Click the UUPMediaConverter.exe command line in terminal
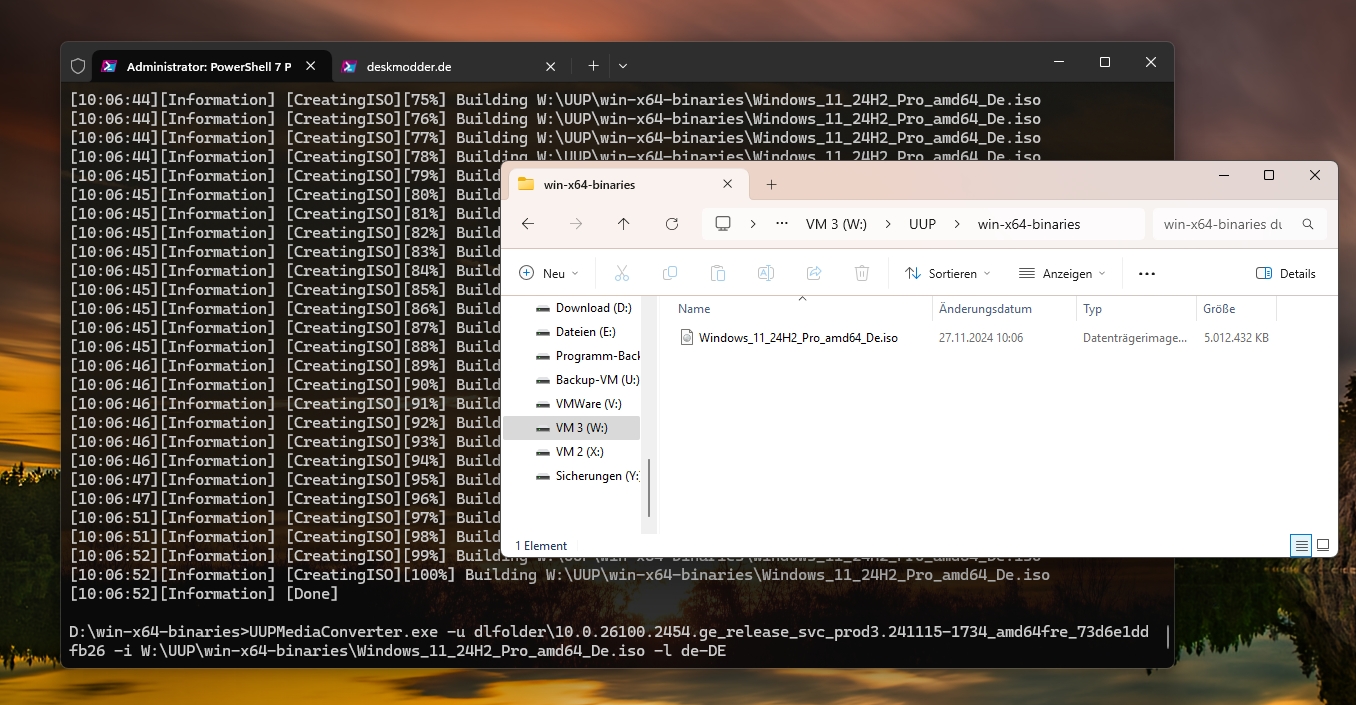Screen dimensions: 1356x705 609,642
